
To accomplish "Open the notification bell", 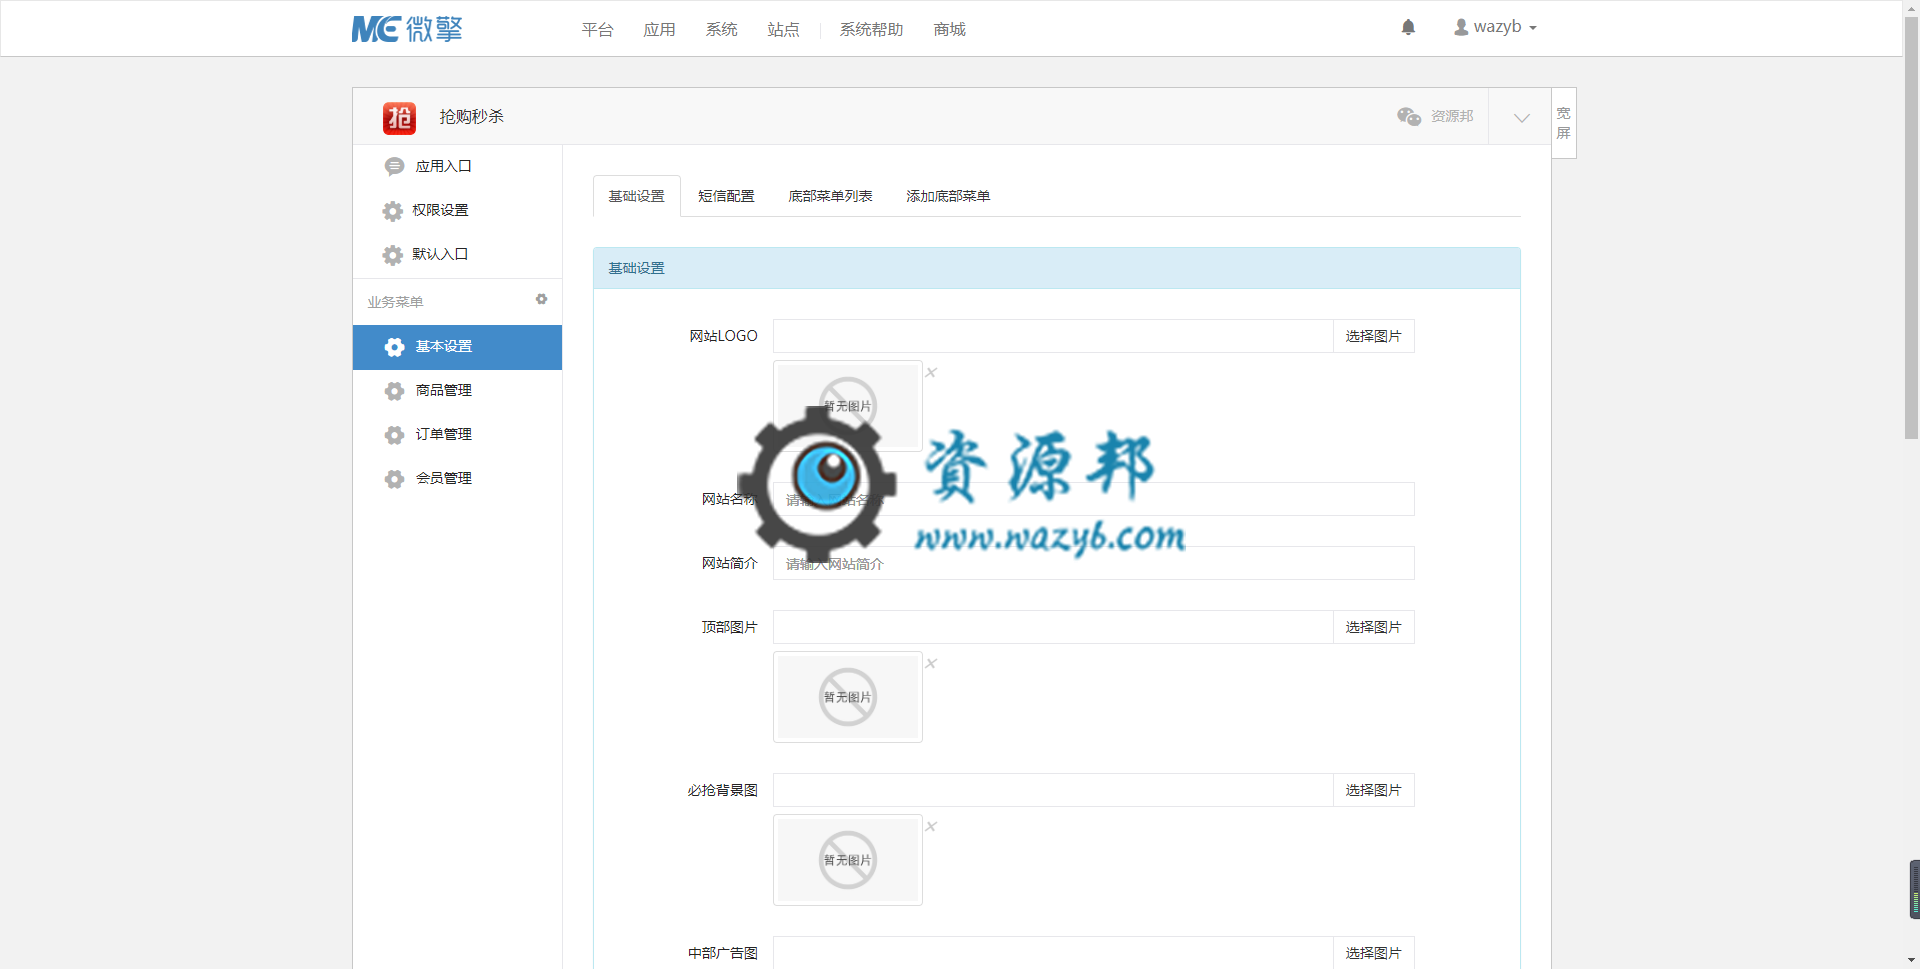I will (1408, 27).
